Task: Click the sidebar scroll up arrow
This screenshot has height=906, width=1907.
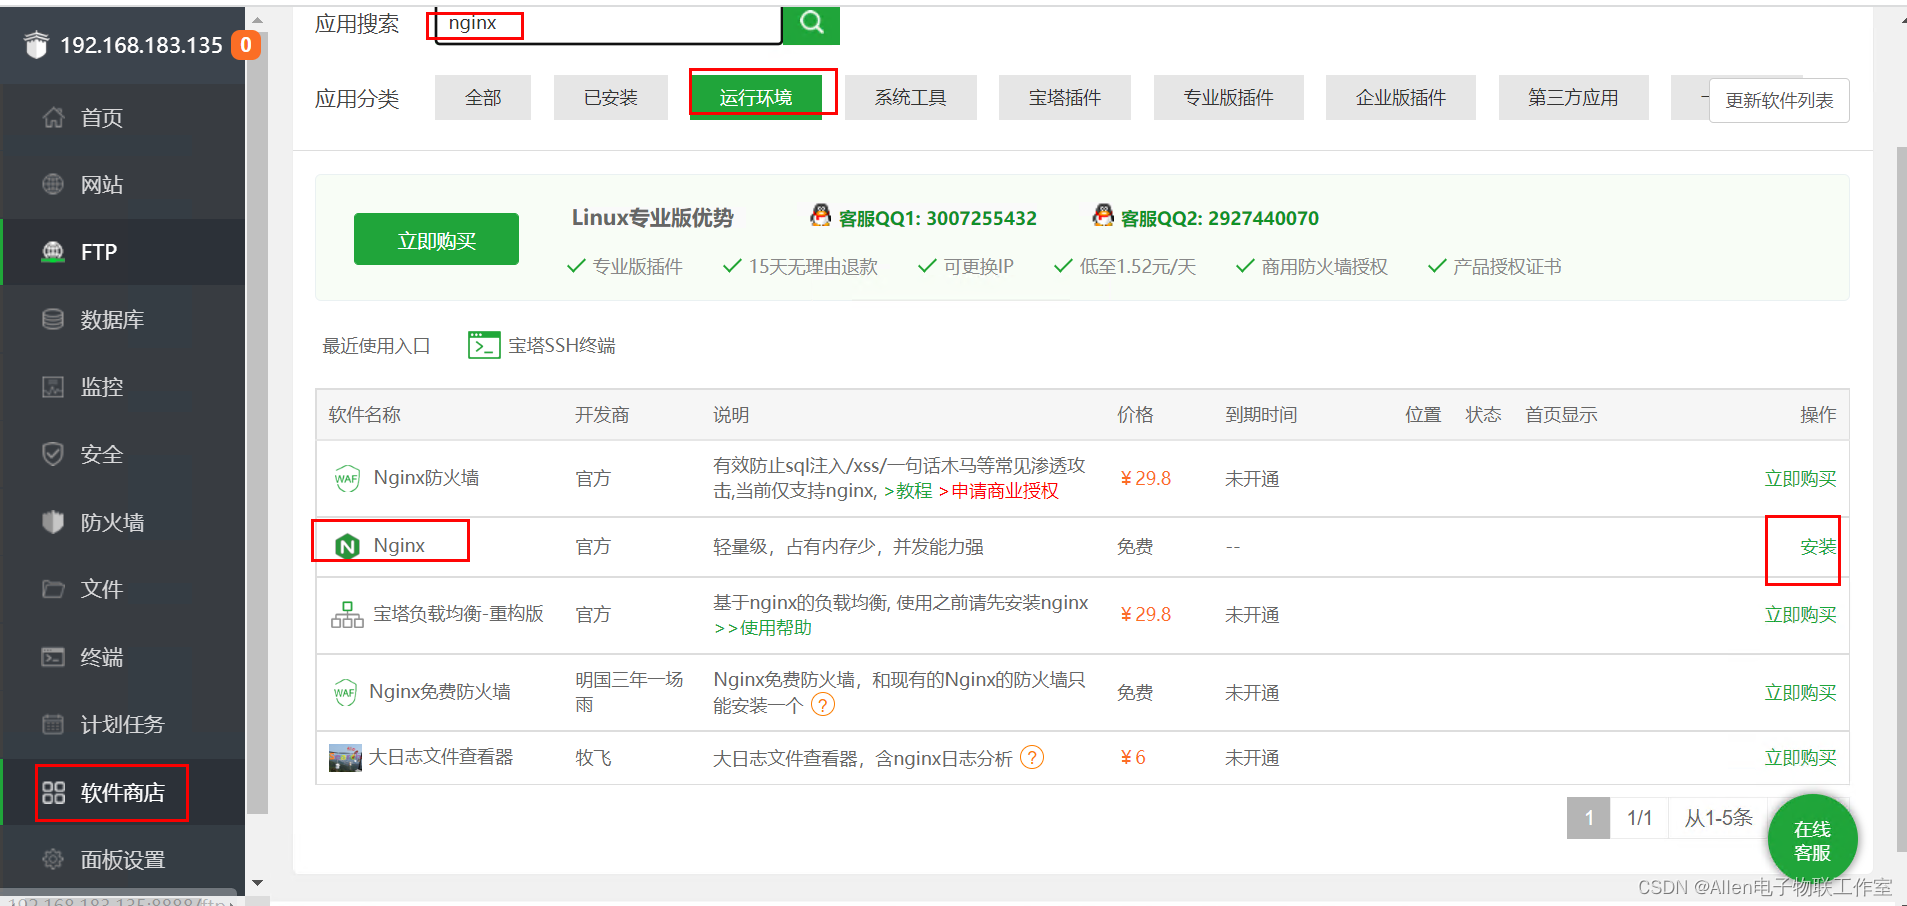Action: (258, 19)
